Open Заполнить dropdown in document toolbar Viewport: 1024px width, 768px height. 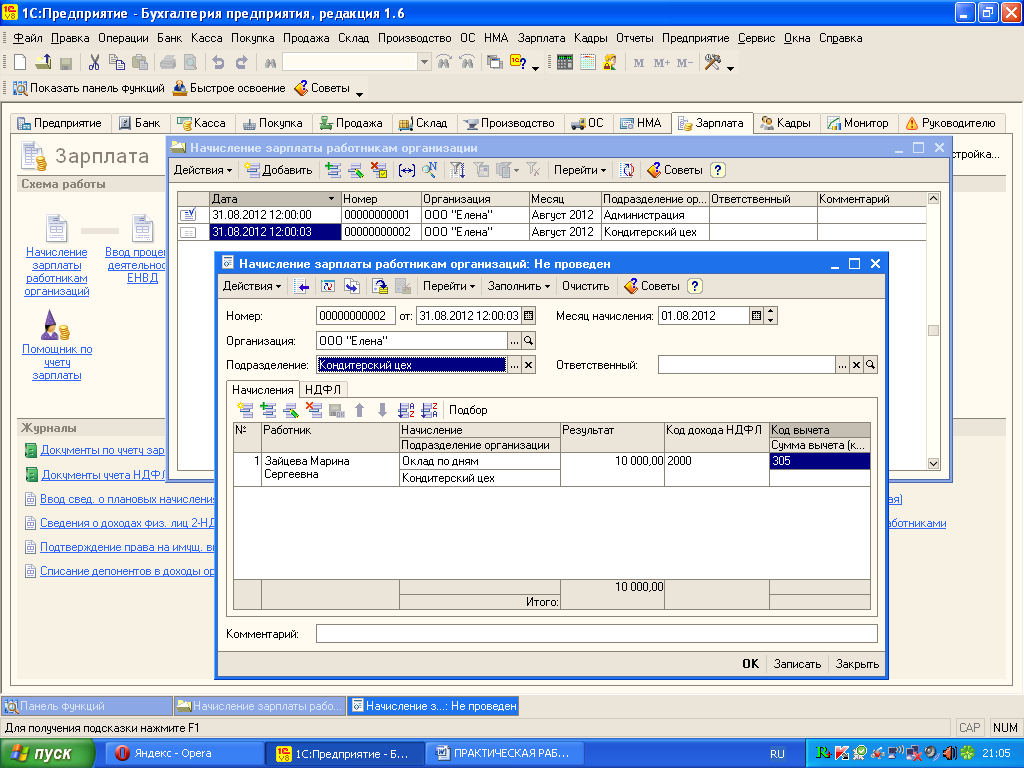519,286
